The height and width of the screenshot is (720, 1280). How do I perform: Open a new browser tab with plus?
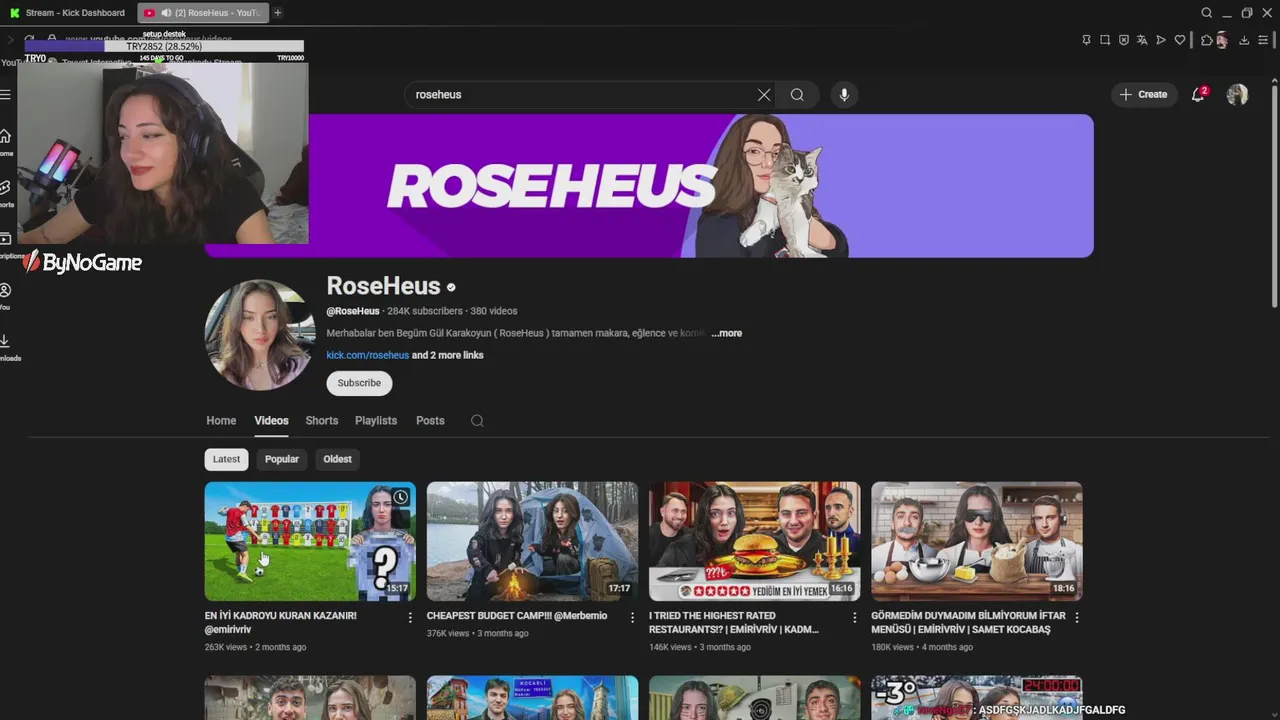pos(277,13)
